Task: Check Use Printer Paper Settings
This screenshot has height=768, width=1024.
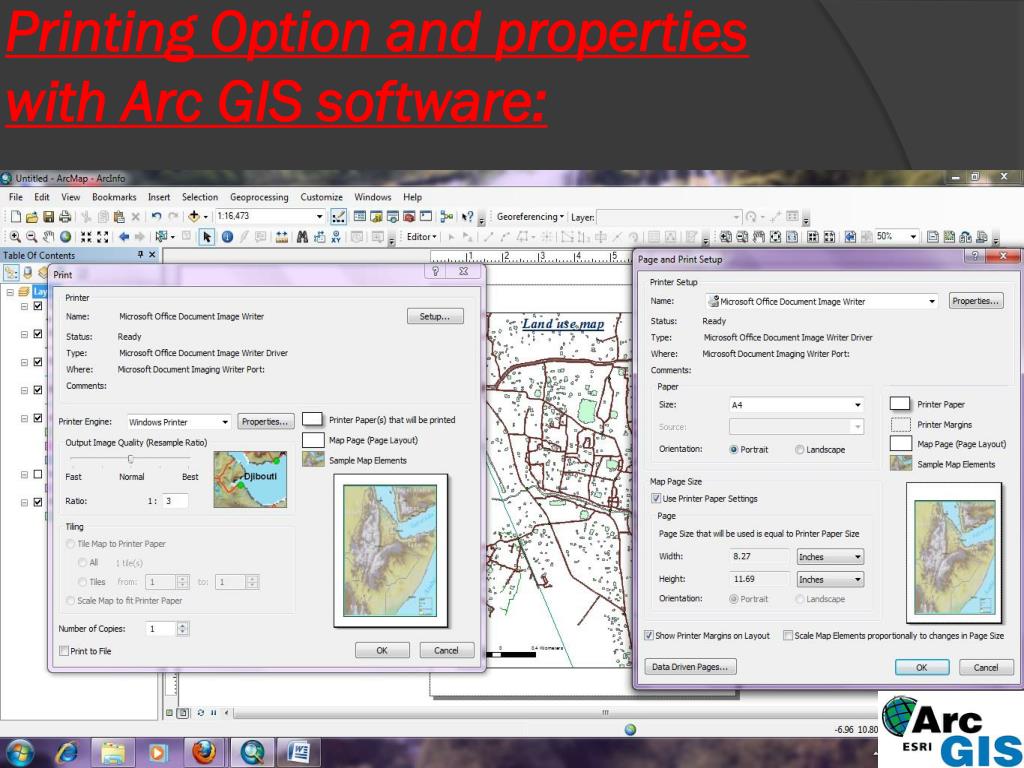Action: [x=656, y=498]
